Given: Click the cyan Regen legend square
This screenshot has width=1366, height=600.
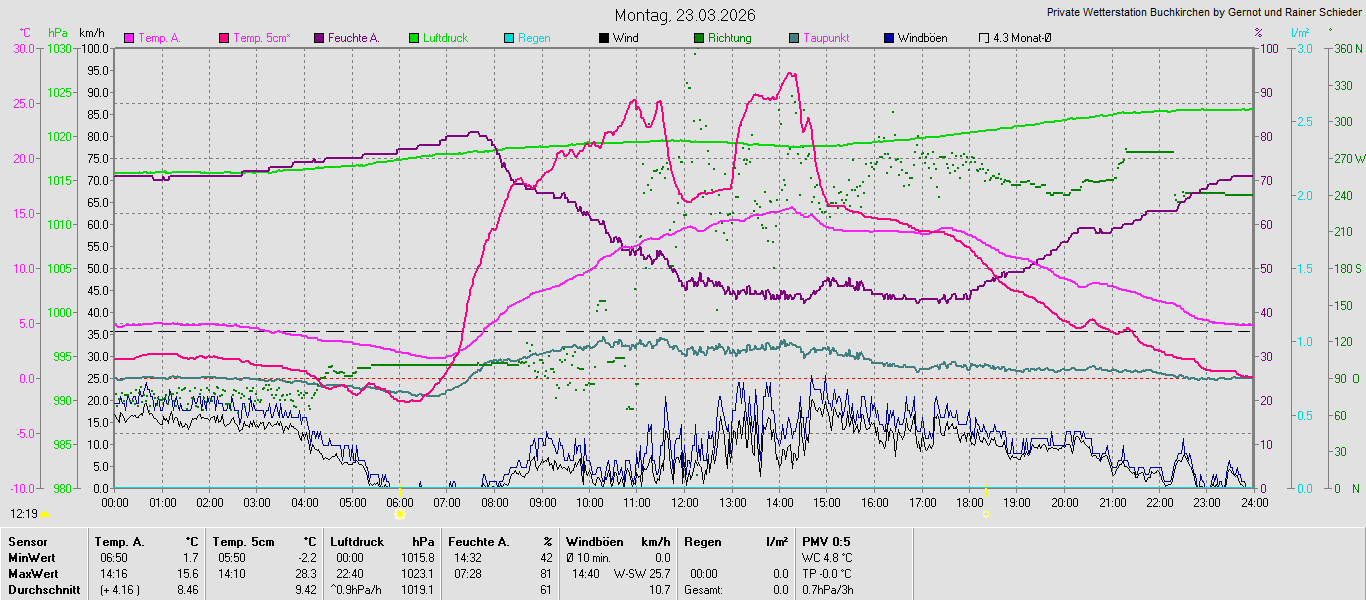Looking at the screenshot, I should pyautogui.click(x=509, y=38).
